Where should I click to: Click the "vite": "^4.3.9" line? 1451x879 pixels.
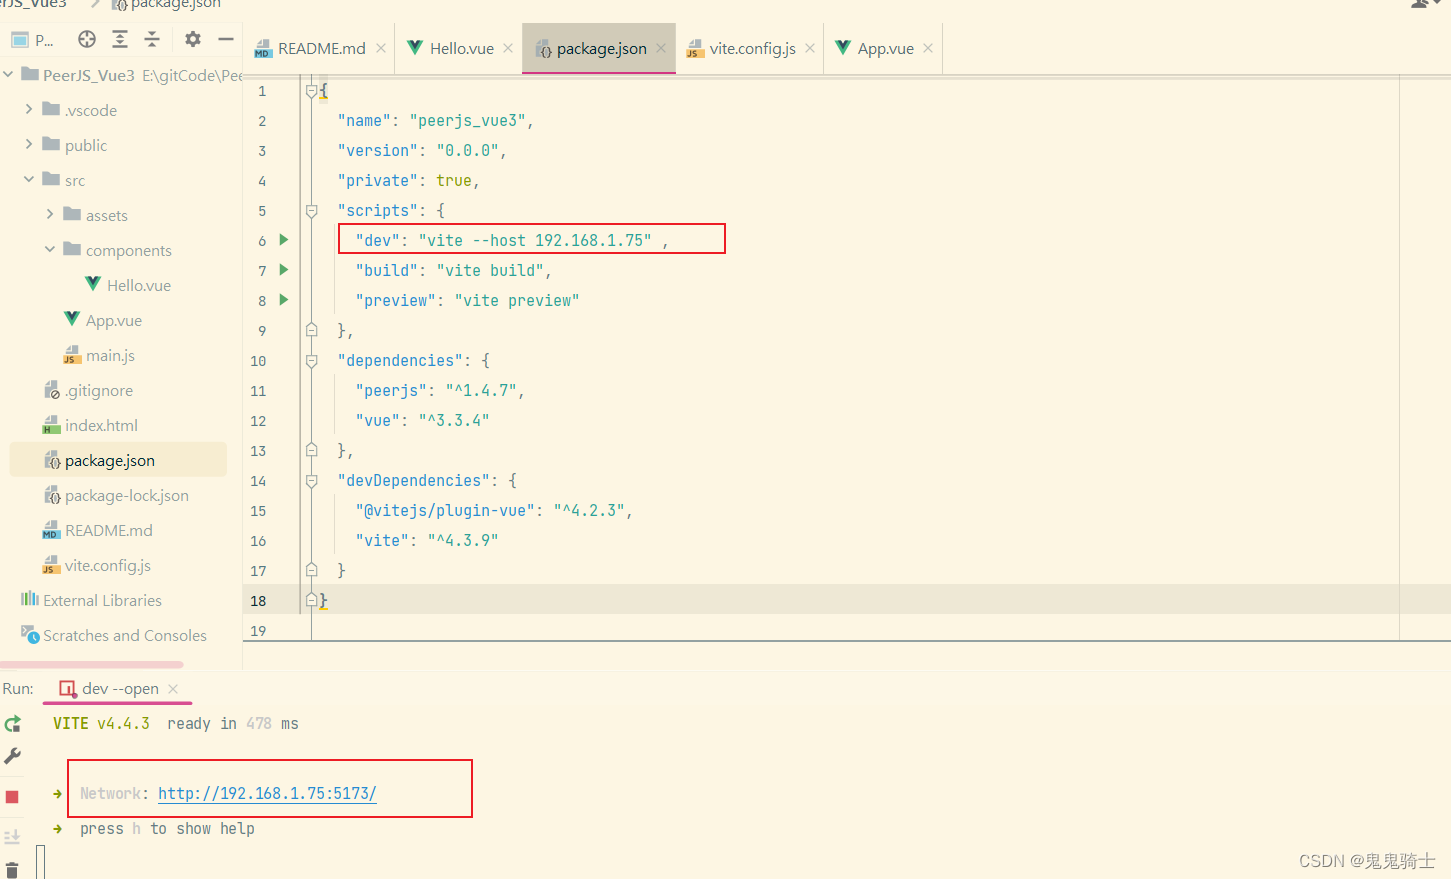coord(427,541)
